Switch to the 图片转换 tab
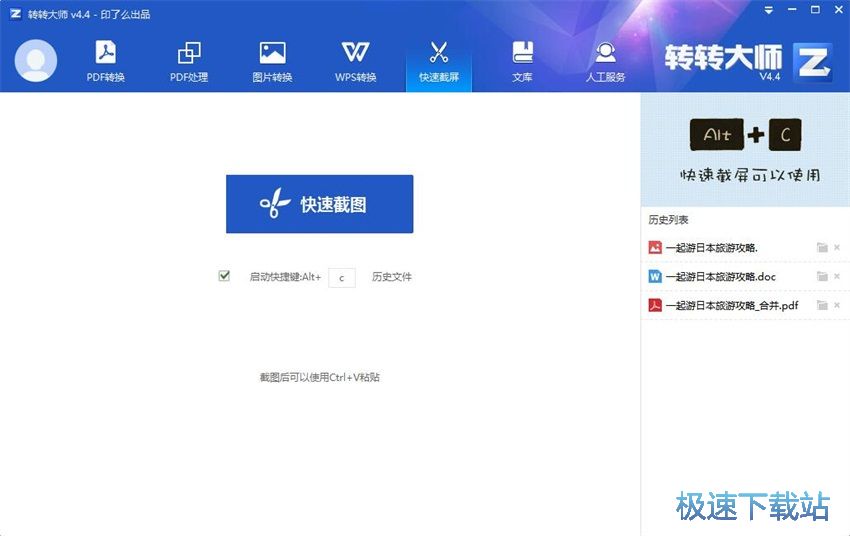Screen dimensions: 850x536 coord(272,61)
